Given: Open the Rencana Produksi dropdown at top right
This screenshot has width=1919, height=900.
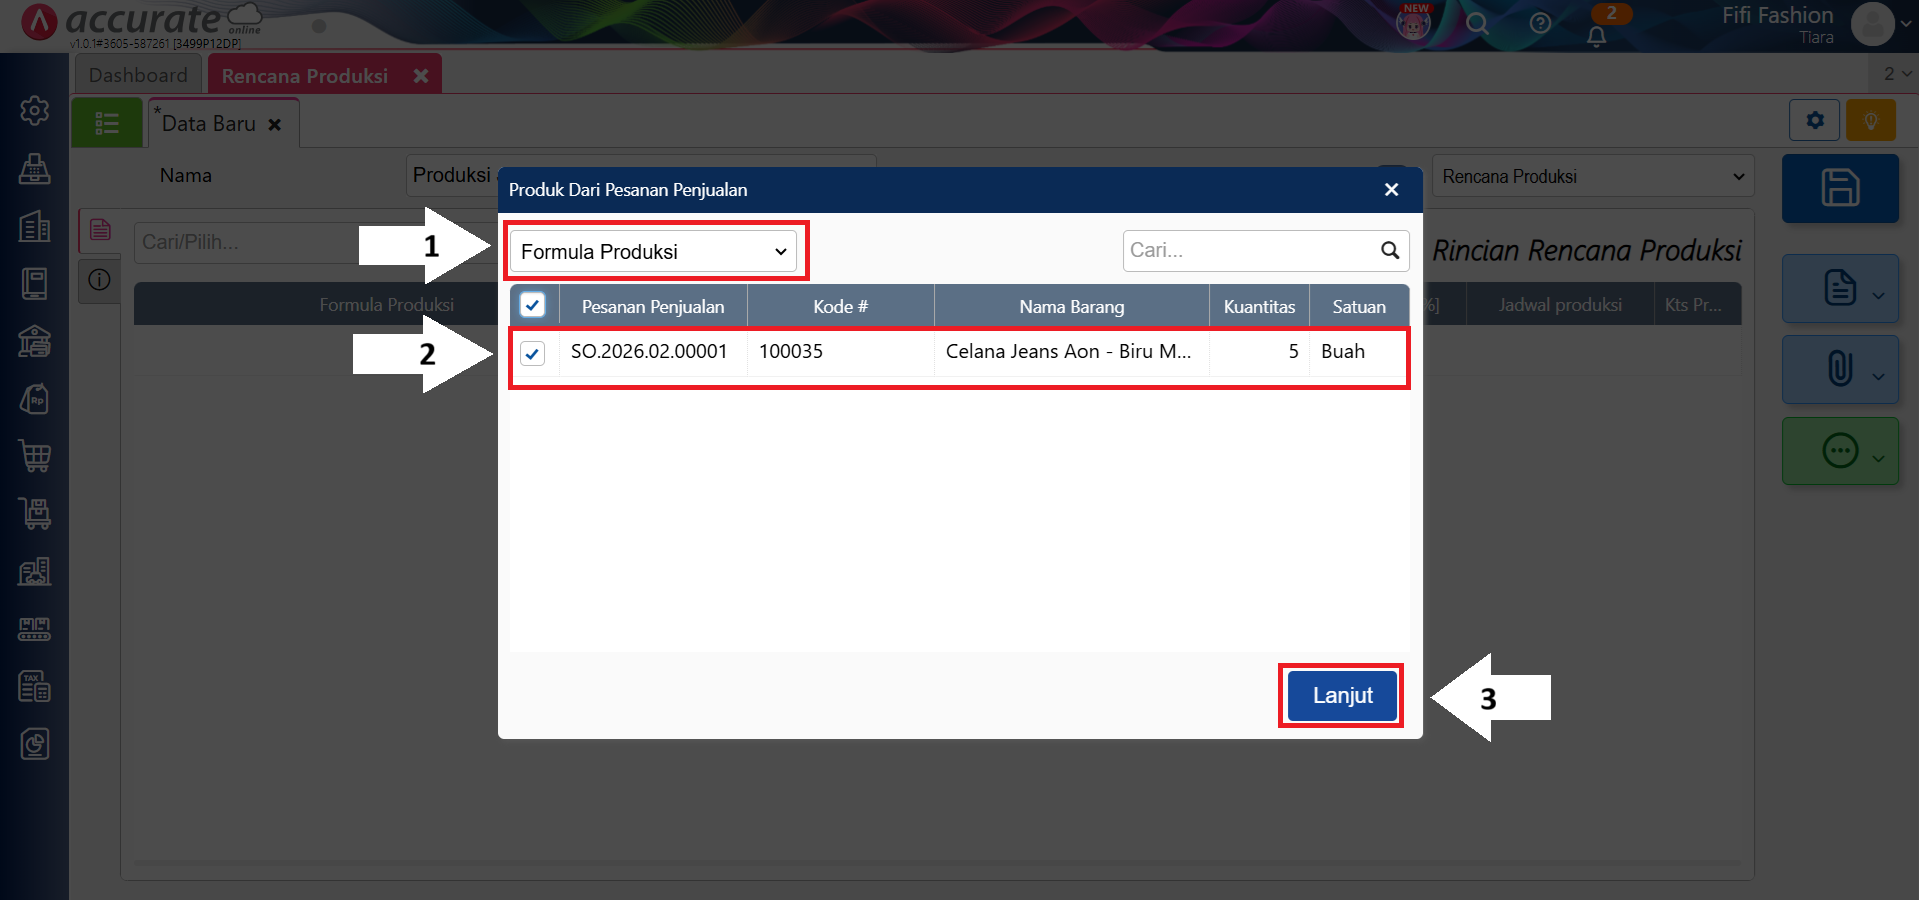Looking at the screenshot, I should (1592, 177).
